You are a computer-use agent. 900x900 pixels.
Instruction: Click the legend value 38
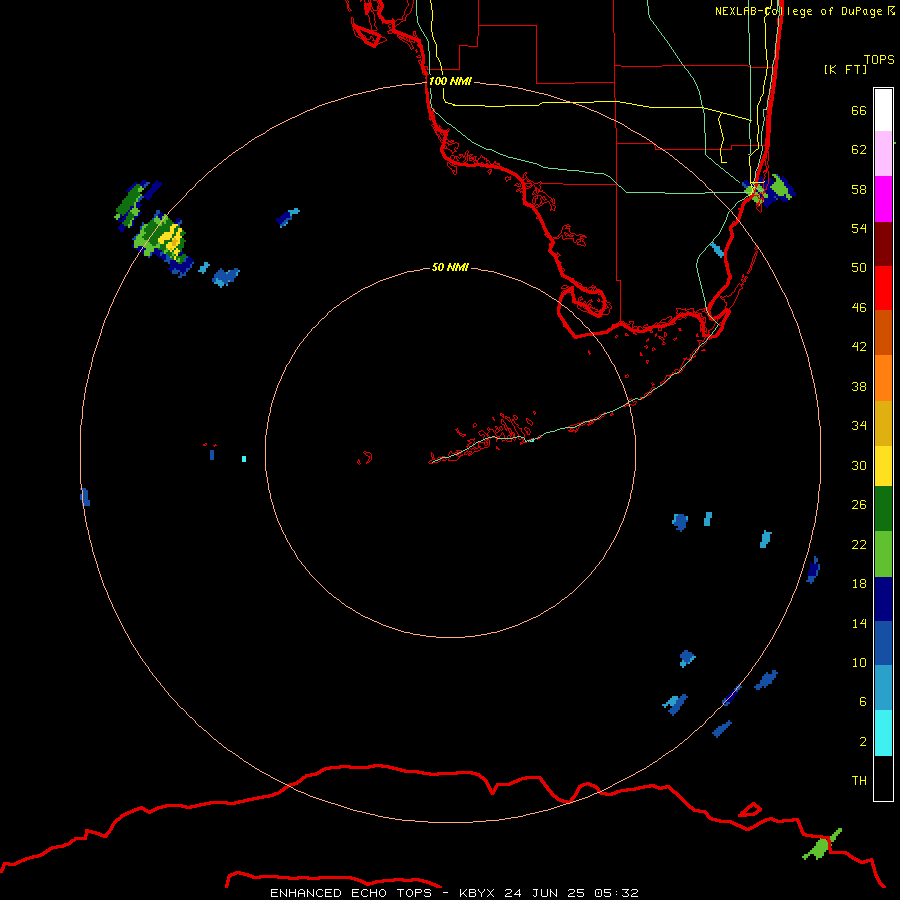pyautogui.click(x=859, y=386)
